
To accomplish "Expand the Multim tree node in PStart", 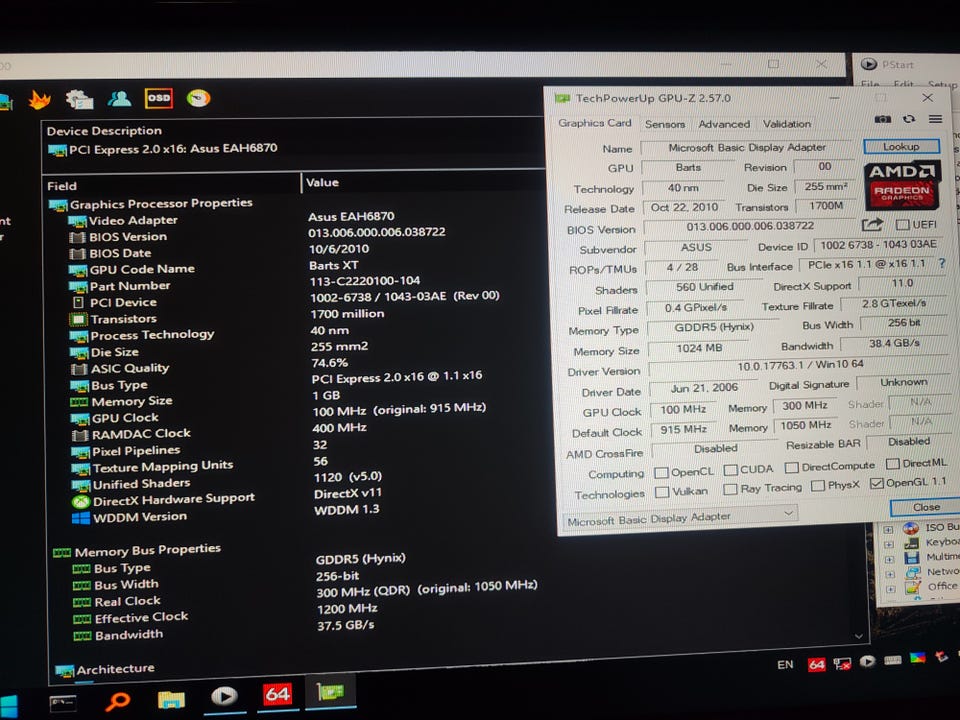I will click(x=890, y=559).
